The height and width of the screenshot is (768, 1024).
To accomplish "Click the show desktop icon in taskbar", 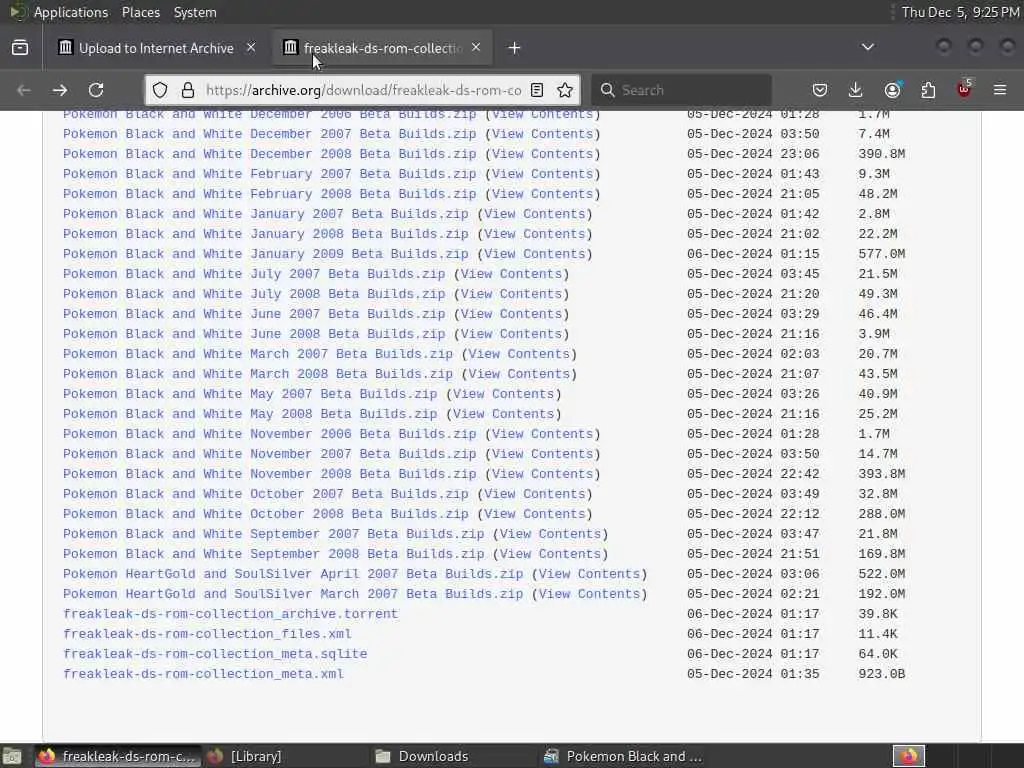I will (12, 756).
